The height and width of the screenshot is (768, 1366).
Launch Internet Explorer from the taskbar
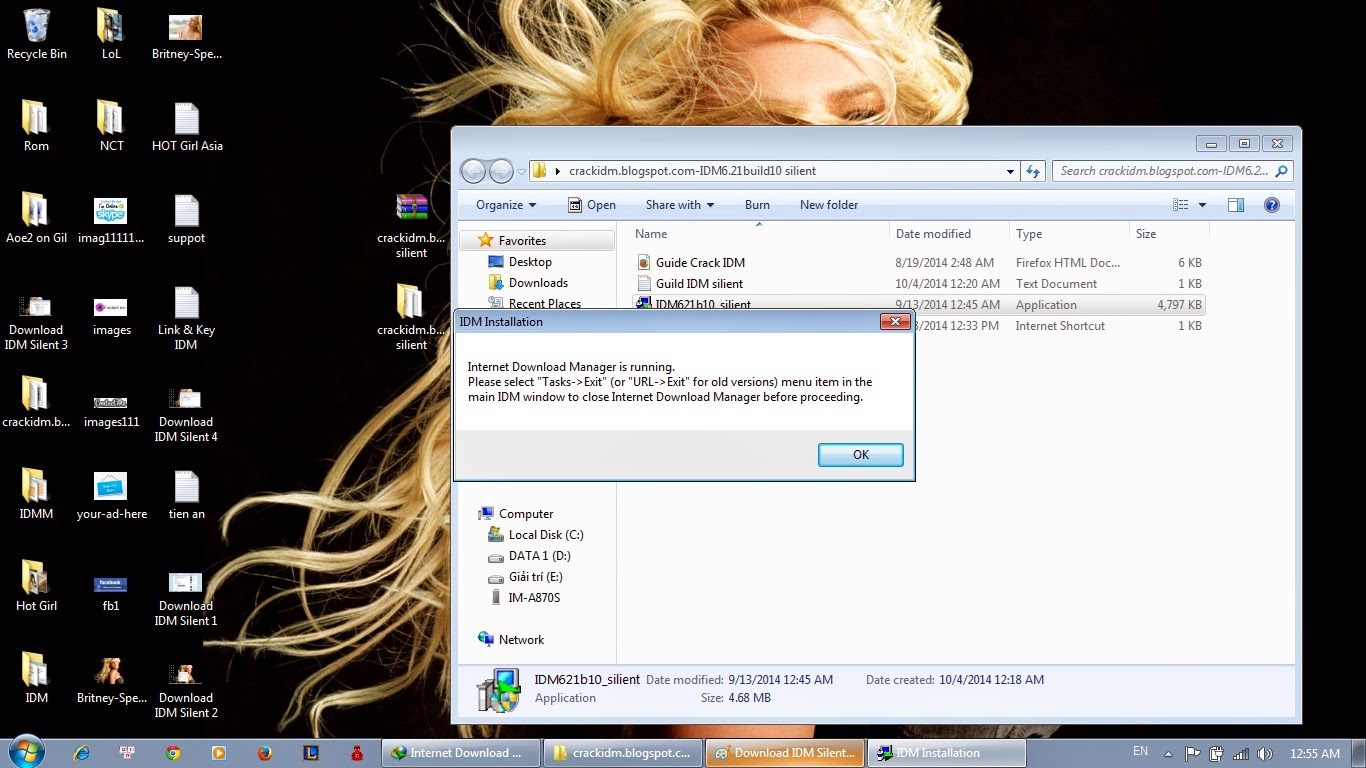click(x=82, y=753)
